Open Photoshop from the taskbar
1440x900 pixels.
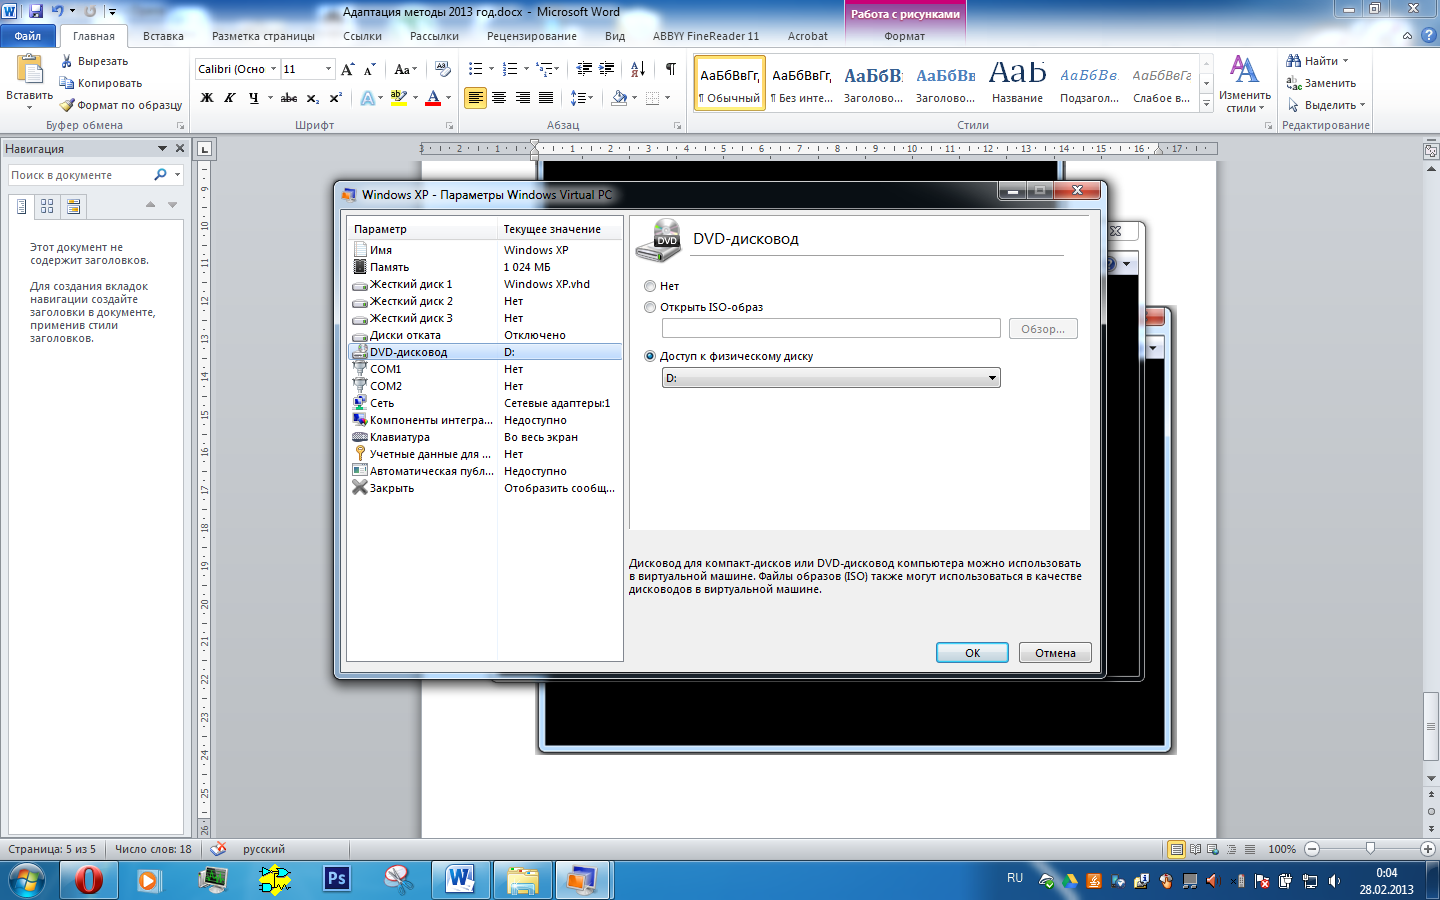[337, 880]
